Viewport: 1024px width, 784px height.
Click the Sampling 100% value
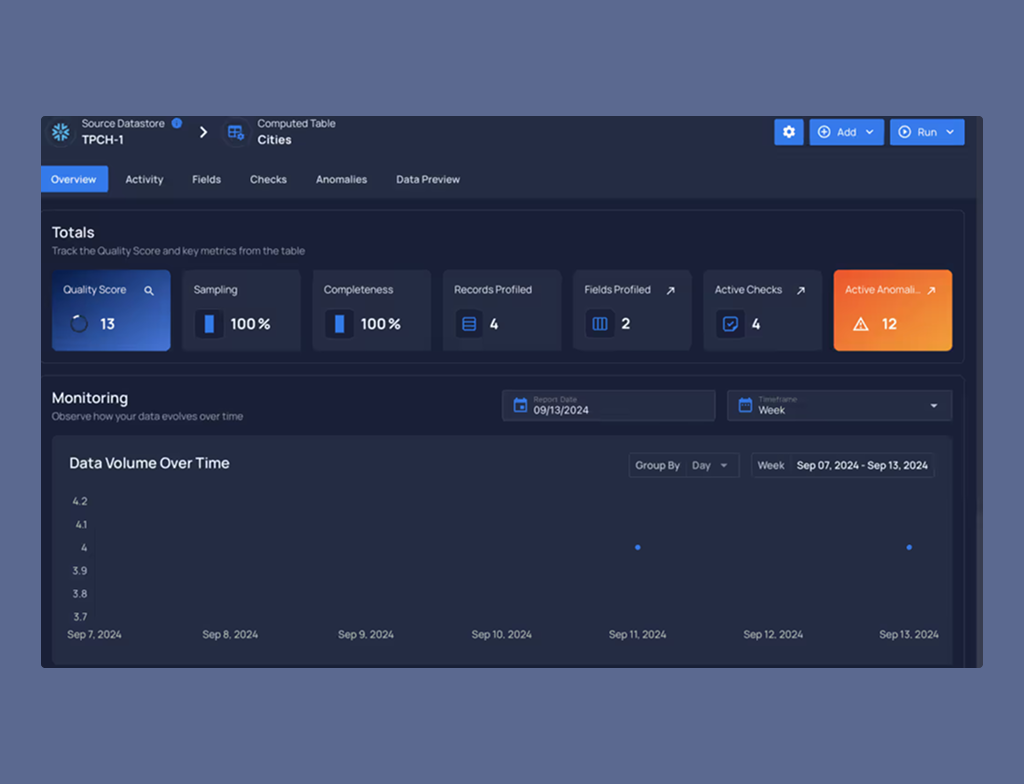pyautogui.click(x=250, y=324)
